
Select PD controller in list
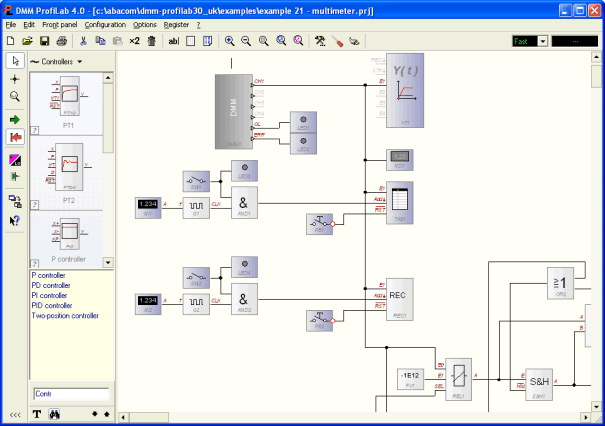coord(51,286)
